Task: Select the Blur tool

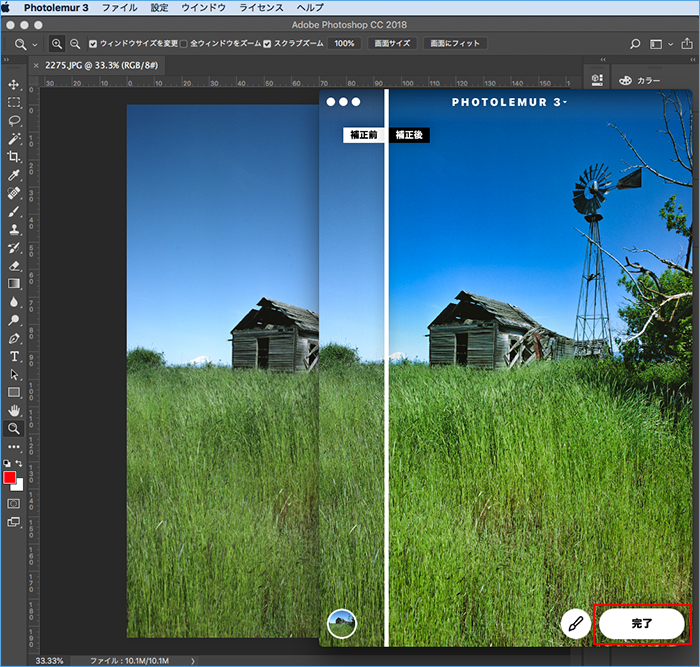Action: pos(14,302)
